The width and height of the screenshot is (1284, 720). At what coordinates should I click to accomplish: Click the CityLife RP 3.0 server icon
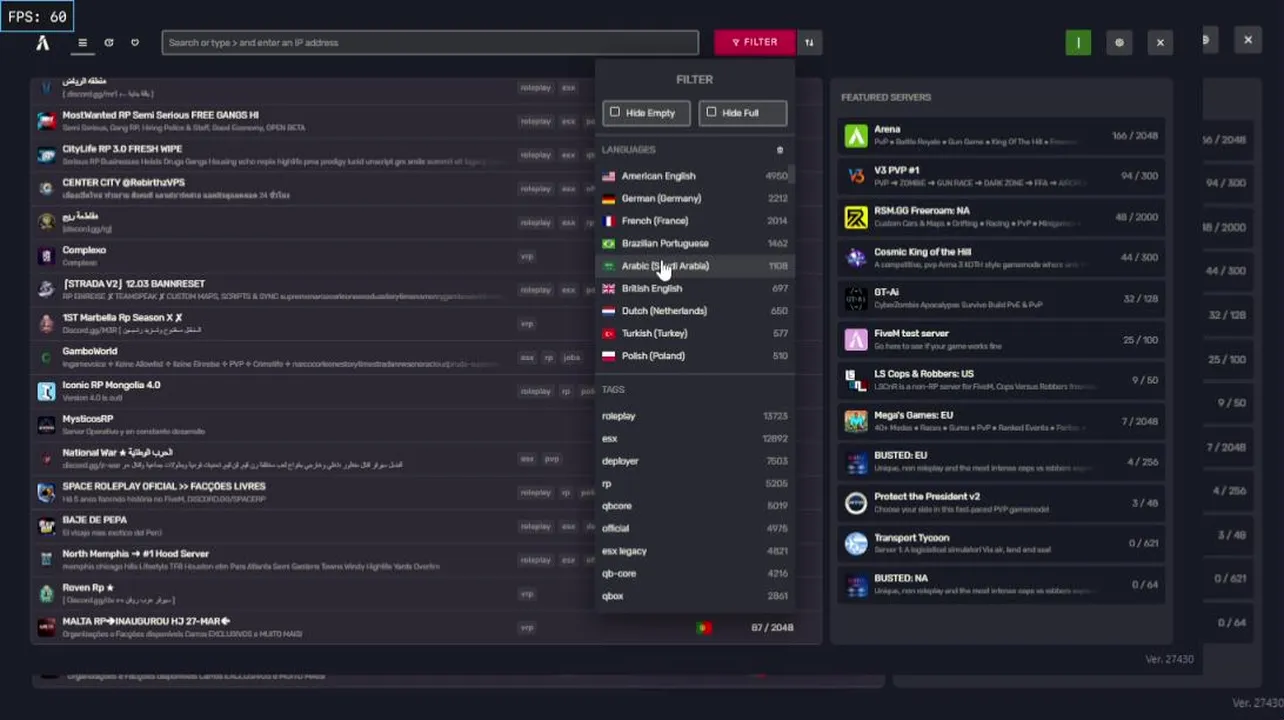coord(46,155)
